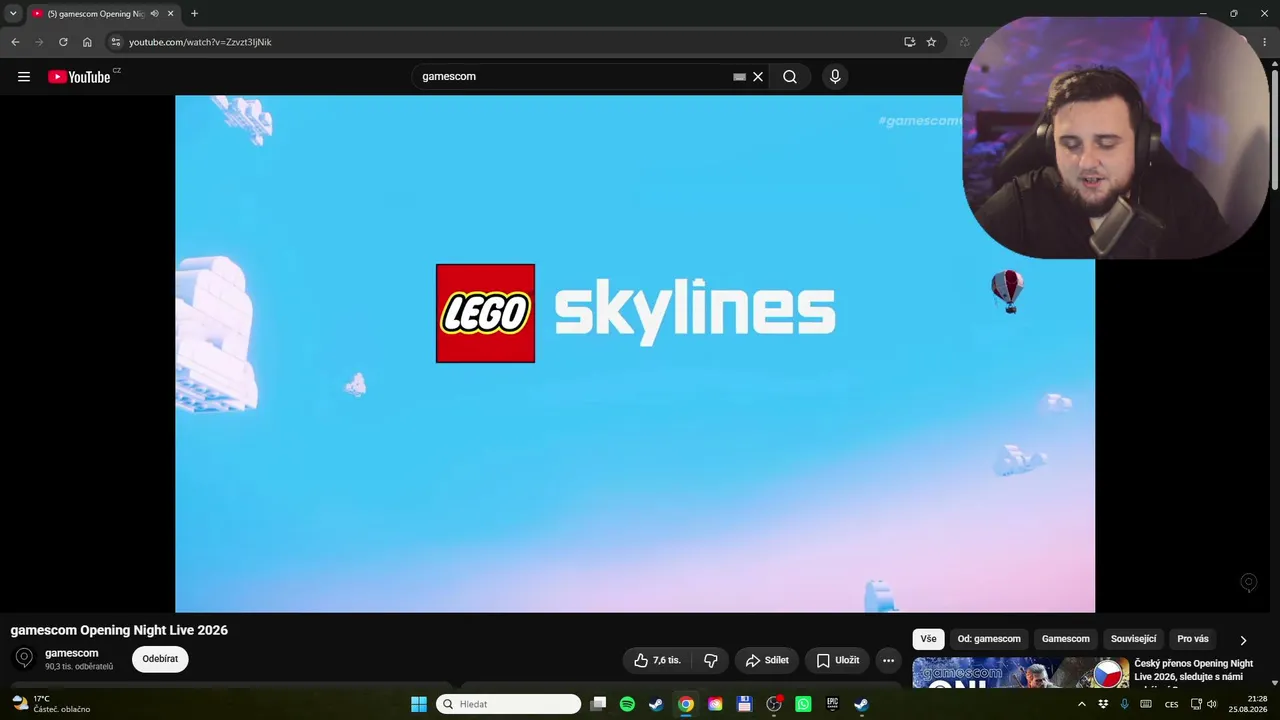Install app icon in address bar
1280x720 pixels.
tap(909, 42)
